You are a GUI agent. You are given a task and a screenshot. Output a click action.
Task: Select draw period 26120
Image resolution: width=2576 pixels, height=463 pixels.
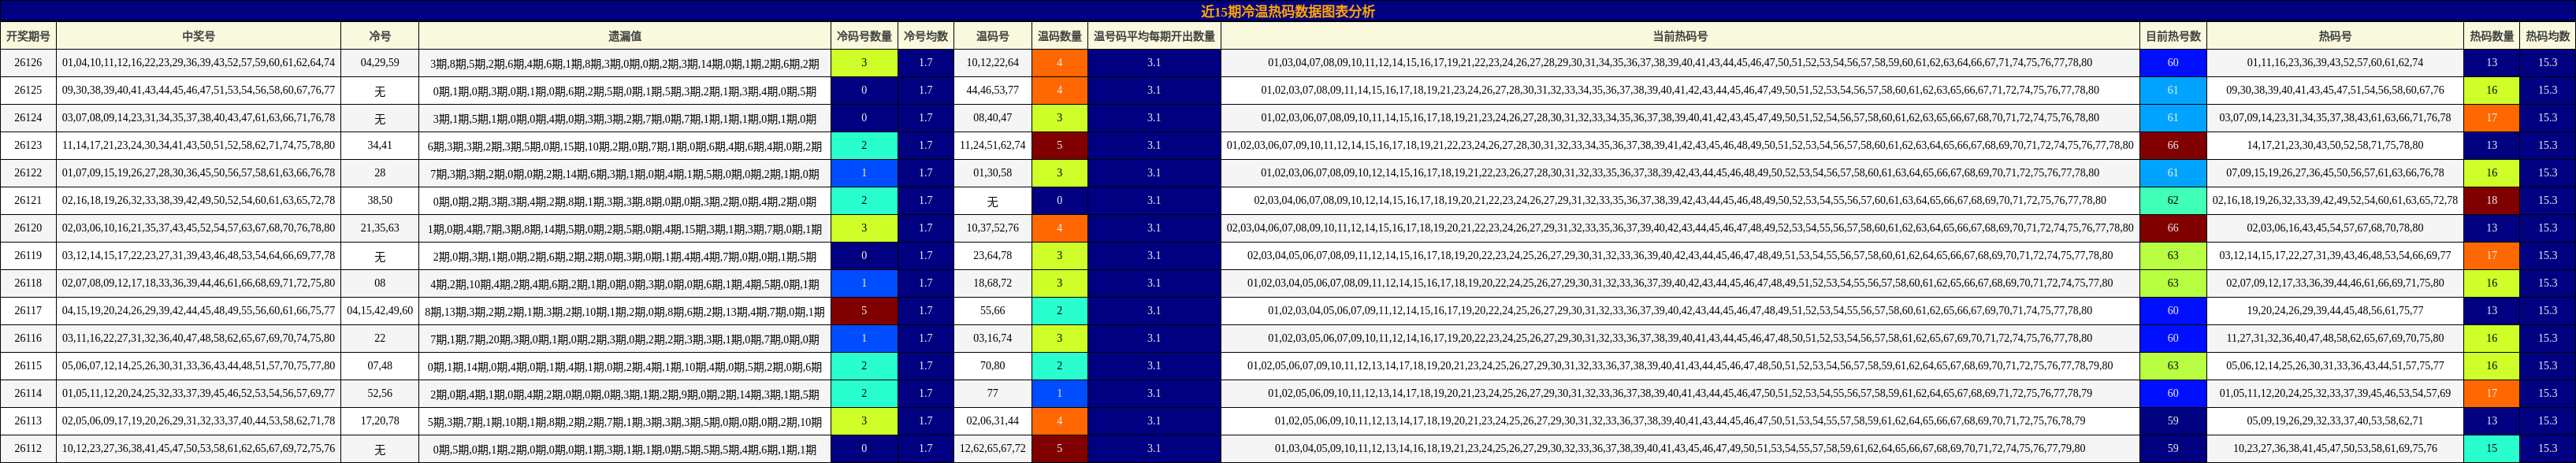coord(28,228)
